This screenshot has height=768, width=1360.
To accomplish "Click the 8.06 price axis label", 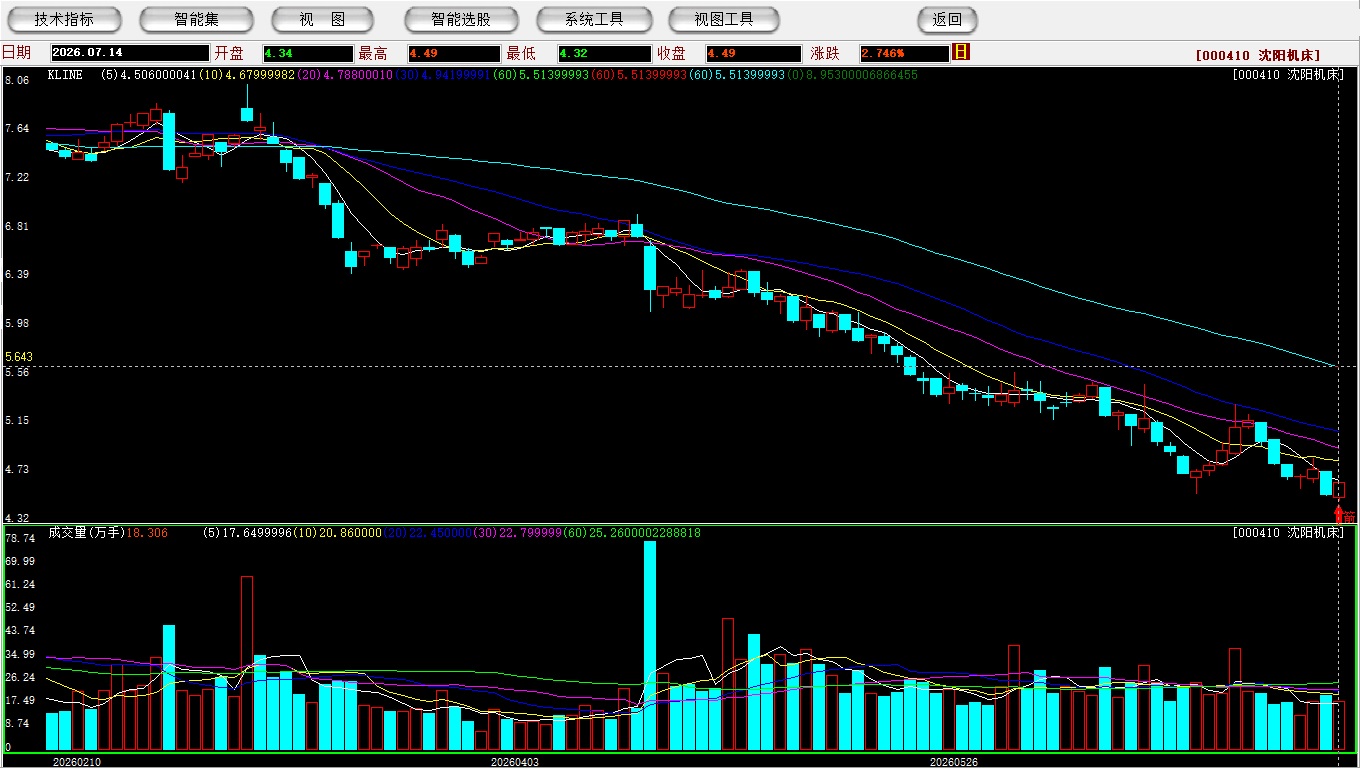I will 16,80.
